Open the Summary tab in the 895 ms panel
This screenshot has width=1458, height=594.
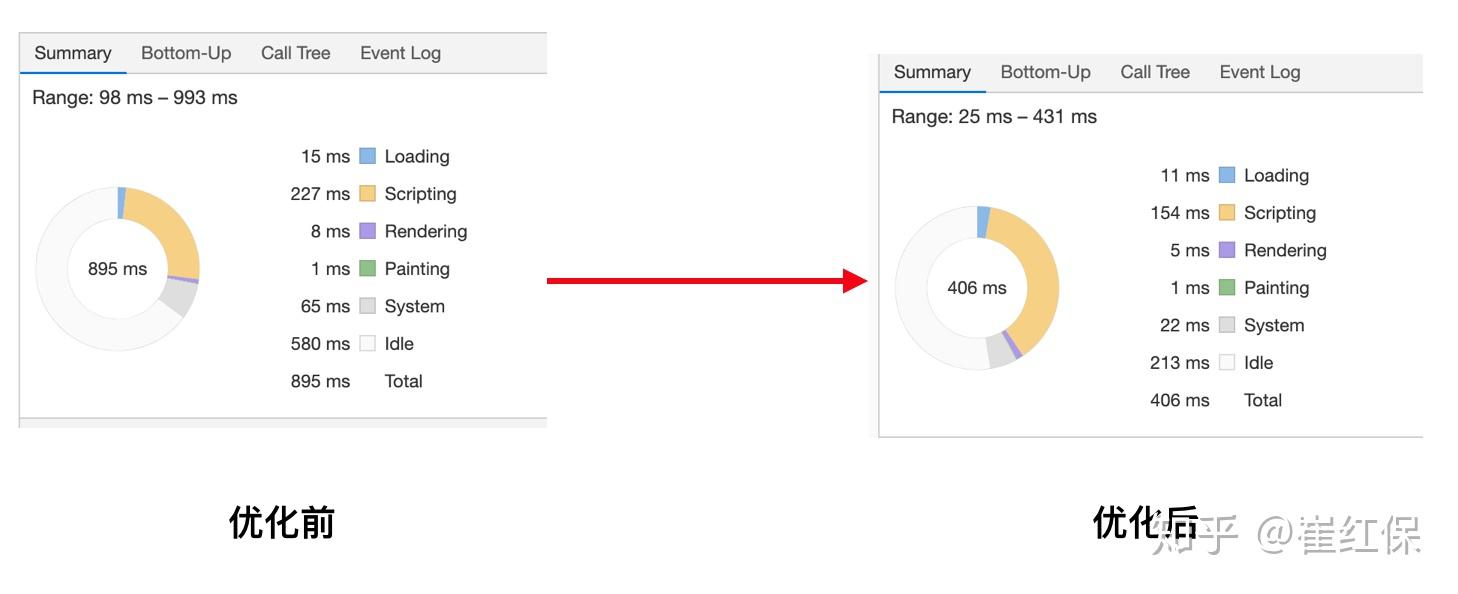tap(73, 53)
